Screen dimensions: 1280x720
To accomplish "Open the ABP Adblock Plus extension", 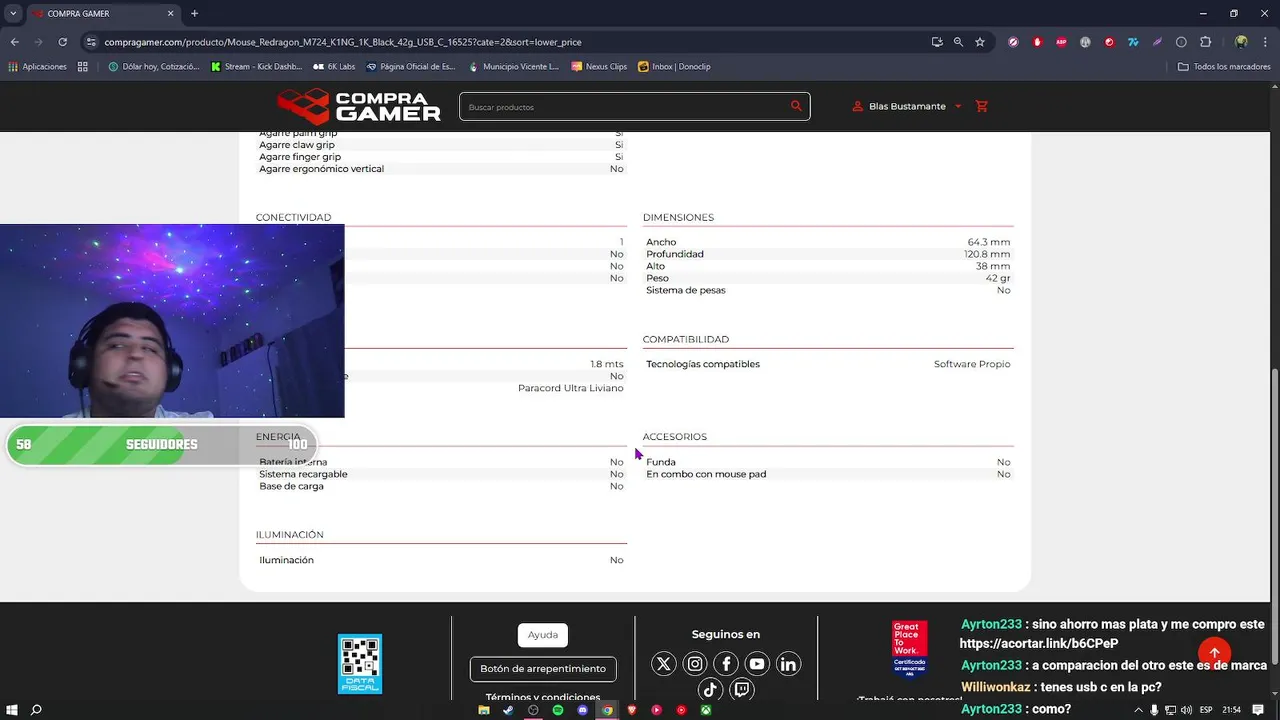I will click(1061, 42).
